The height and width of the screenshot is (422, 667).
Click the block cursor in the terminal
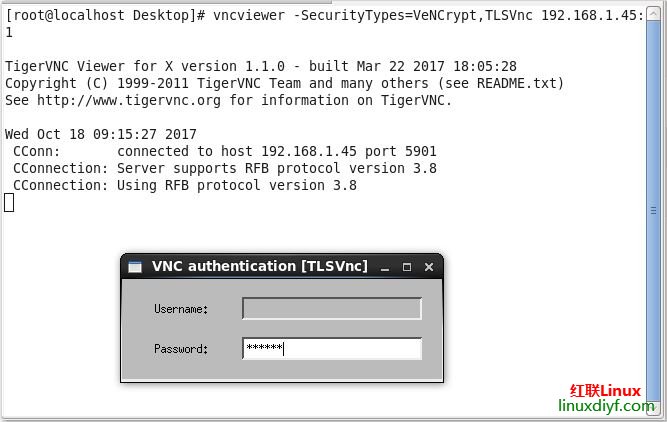pos(9,203)
